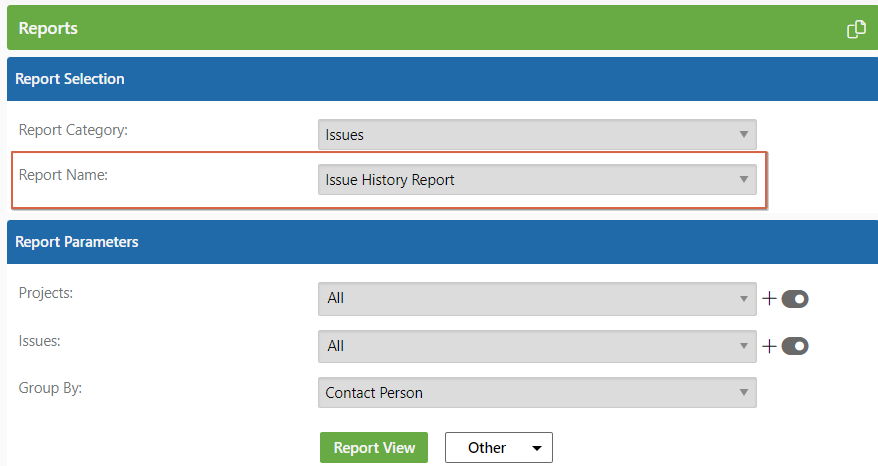
Task: Click the Reports title in green bar
Action: point(48,29)
